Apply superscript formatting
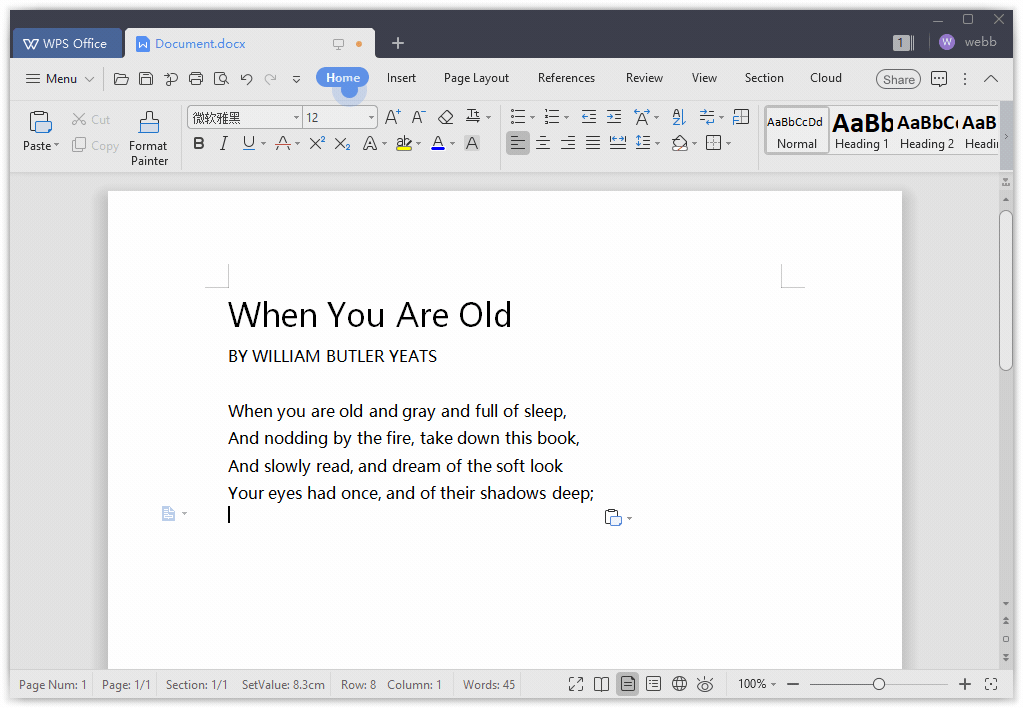This screenshot has height=708, width=1023. [317, 143]
